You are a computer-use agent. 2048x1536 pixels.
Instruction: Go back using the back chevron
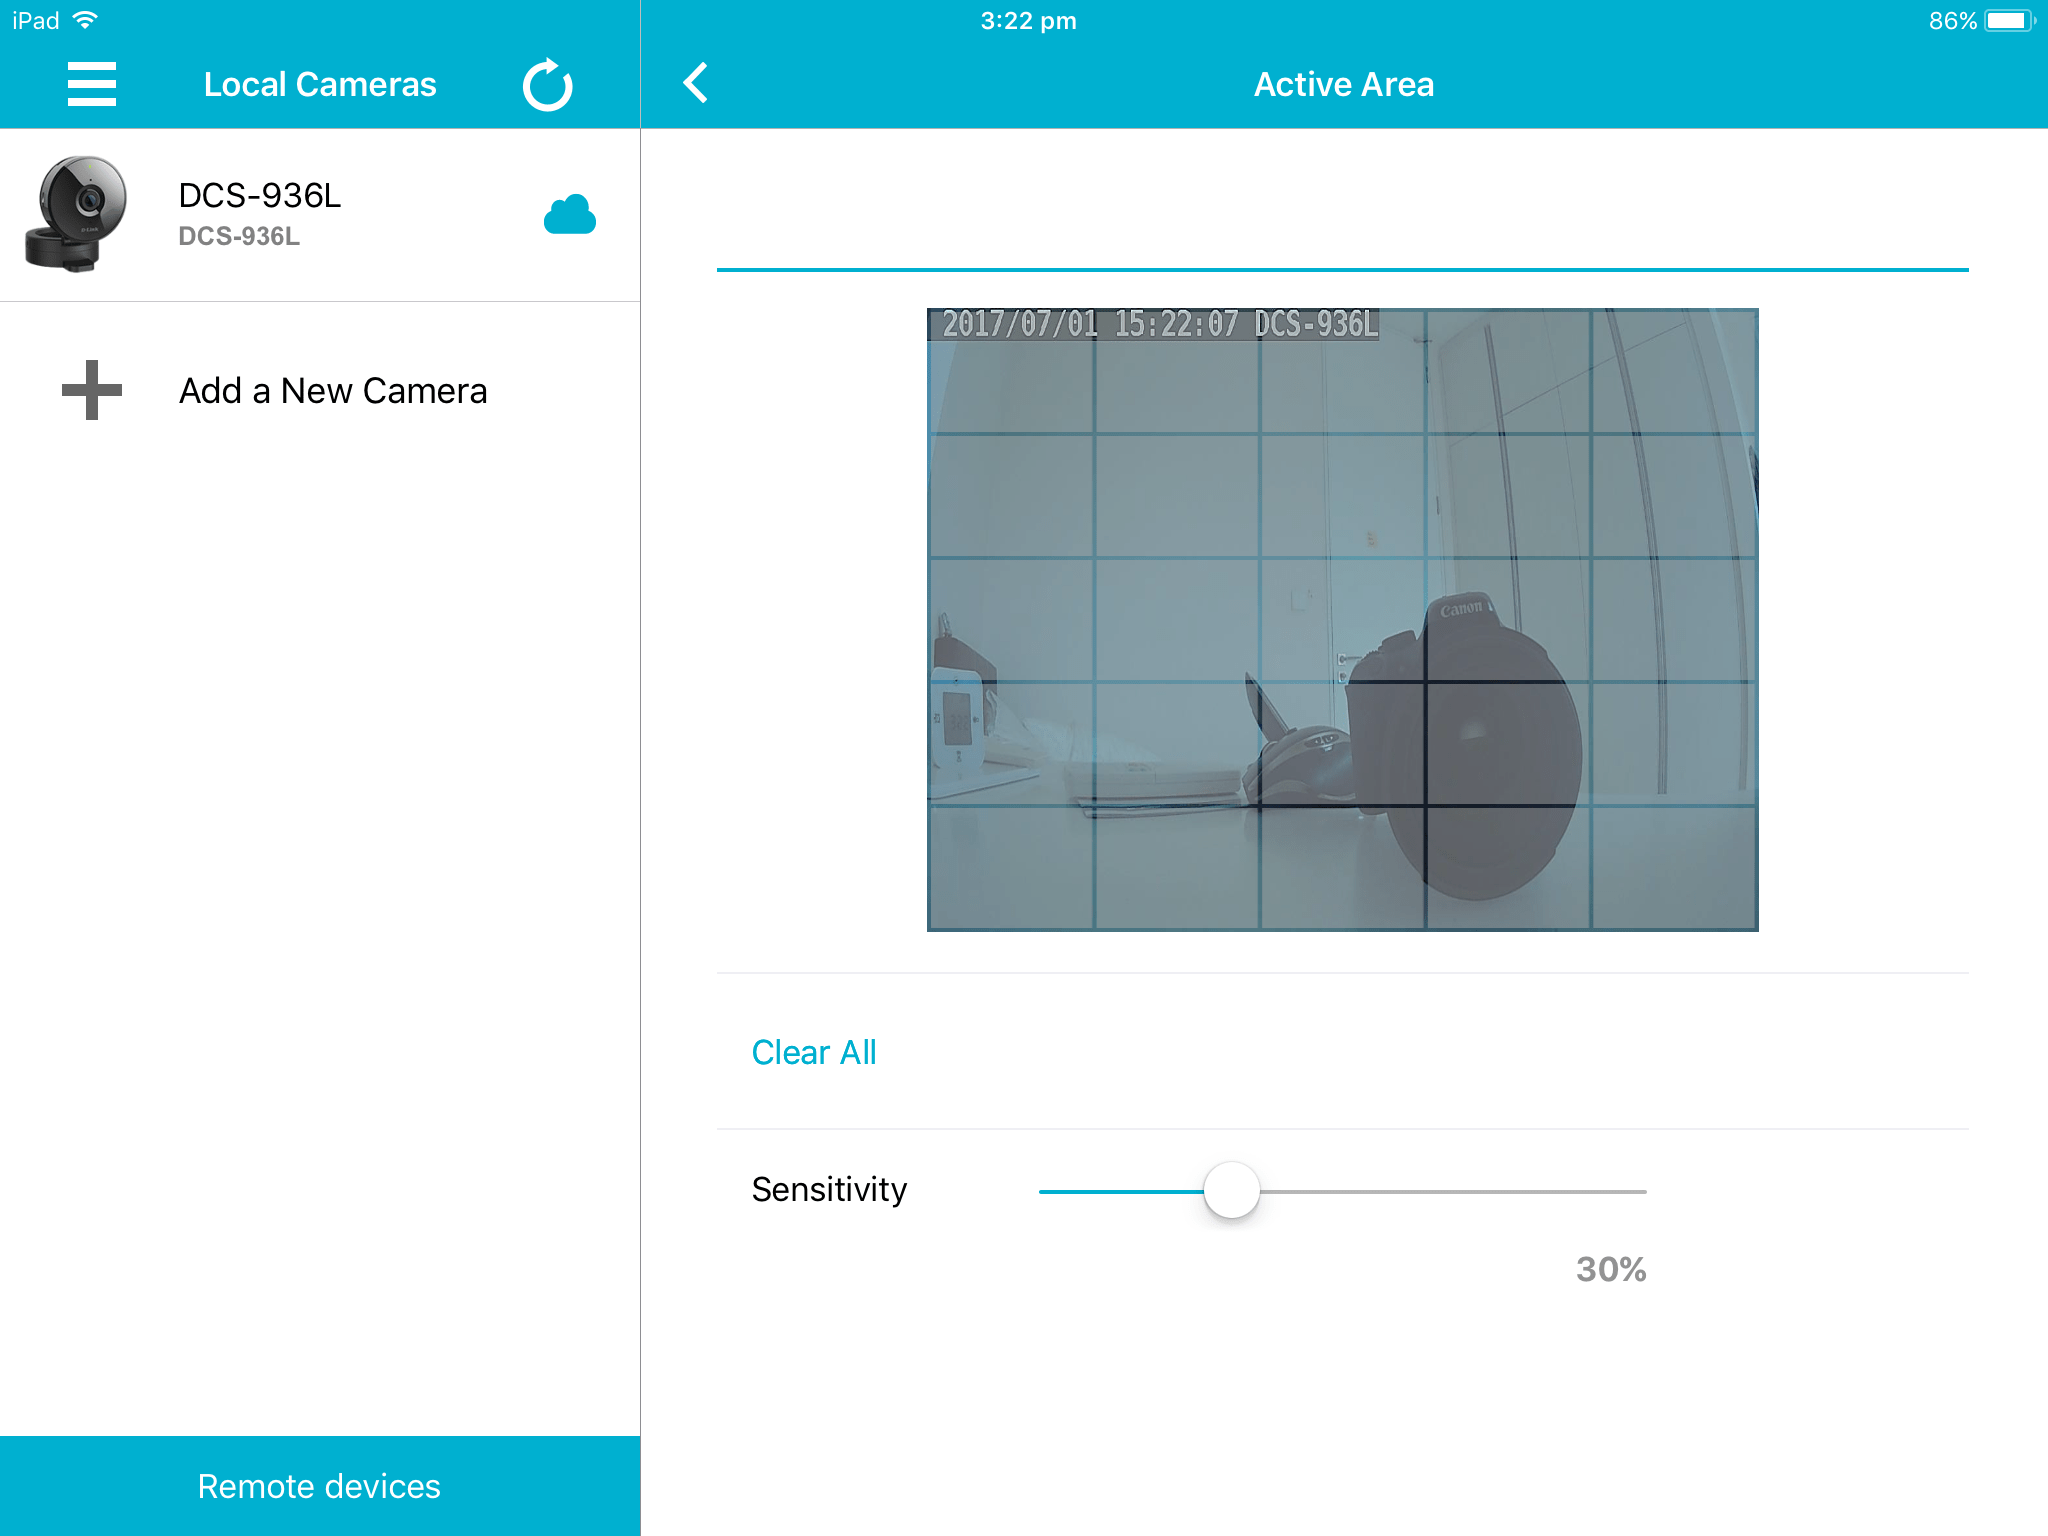click(696, 84)
